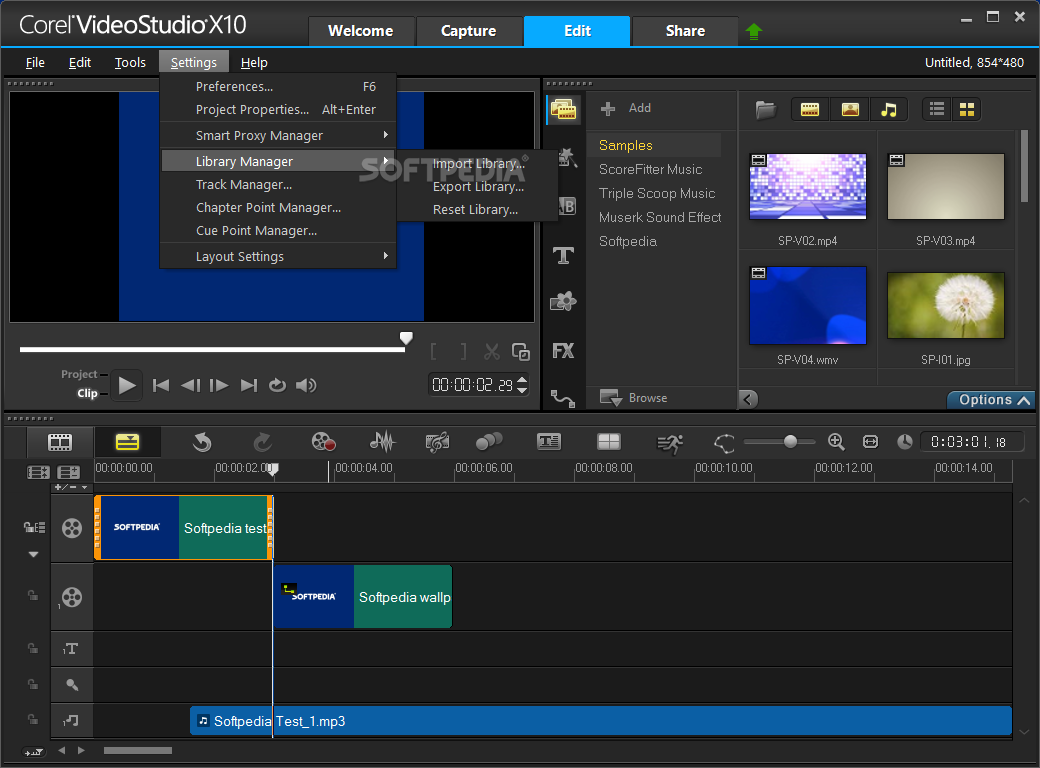Switch library to thumbnail view
Image resolution: width=1040 pixels, height=768 pixels.
click(x=967, y=109)
